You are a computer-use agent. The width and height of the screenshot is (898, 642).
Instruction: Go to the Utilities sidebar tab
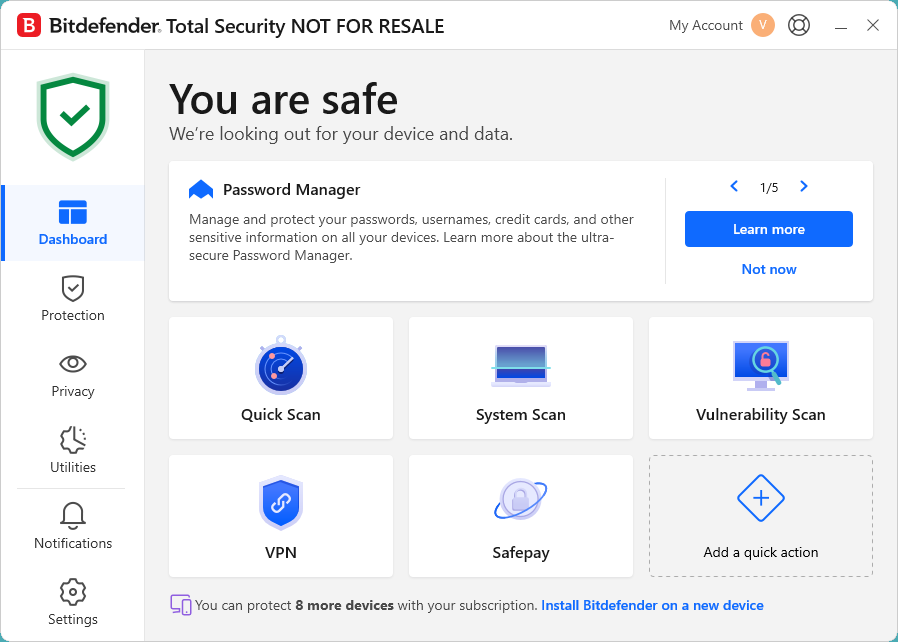pos(73,451)
